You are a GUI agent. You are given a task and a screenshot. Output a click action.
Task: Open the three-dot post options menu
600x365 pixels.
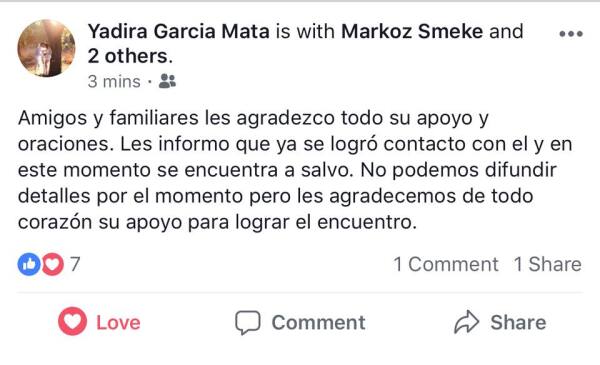pyautogui.click(x=571, y=34)
